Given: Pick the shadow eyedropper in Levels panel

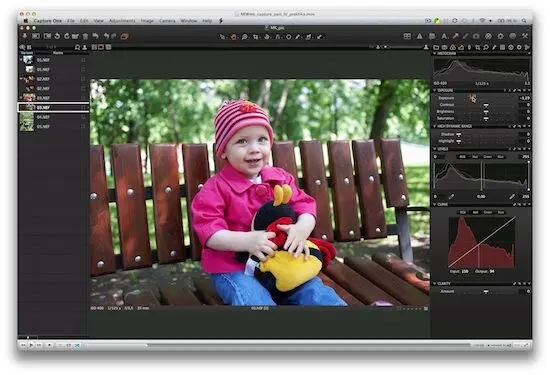Looking at the screenshot, I should 451,197.
